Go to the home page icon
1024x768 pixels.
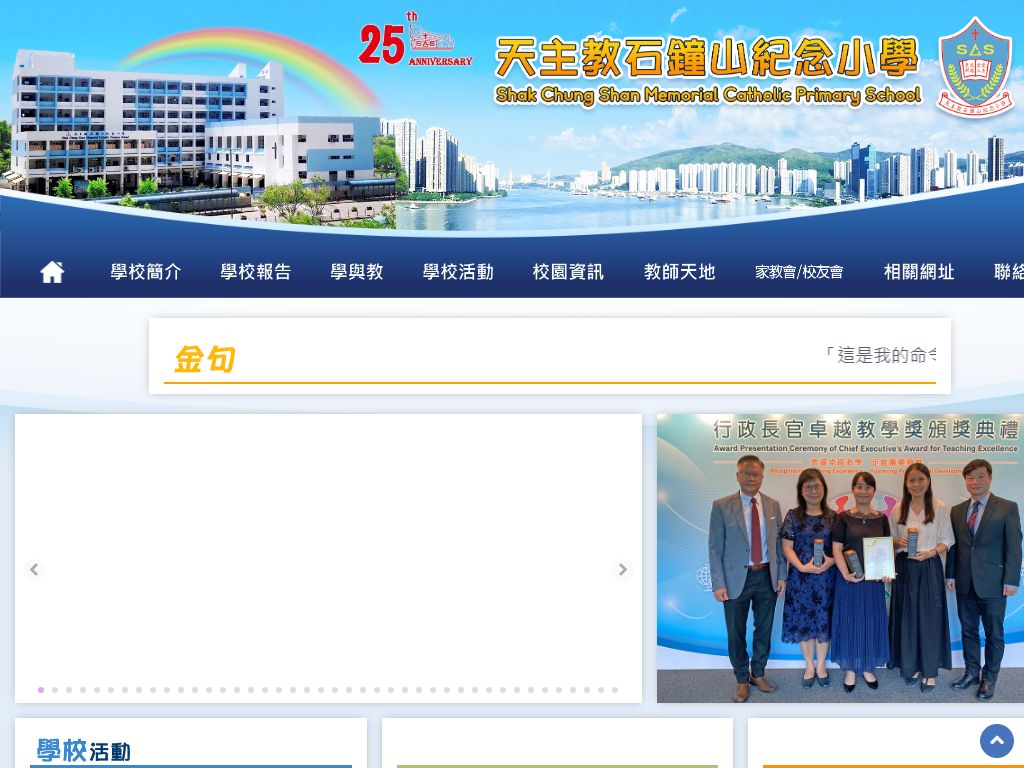[52, 272]
